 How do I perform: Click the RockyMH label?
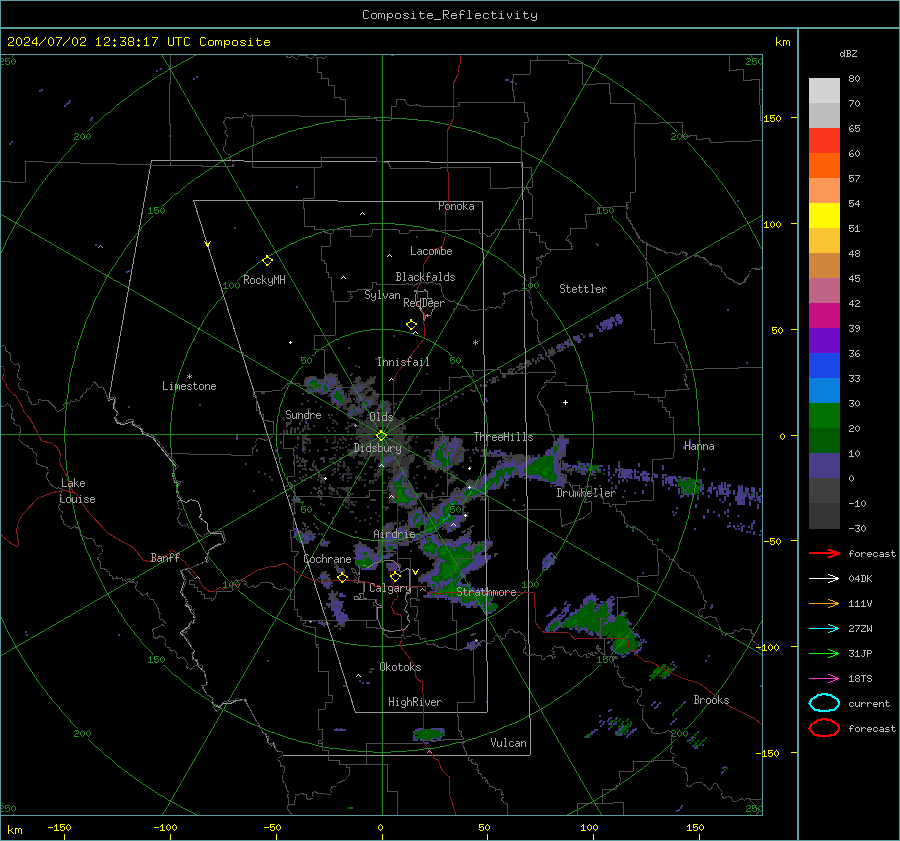coord(264,280)
